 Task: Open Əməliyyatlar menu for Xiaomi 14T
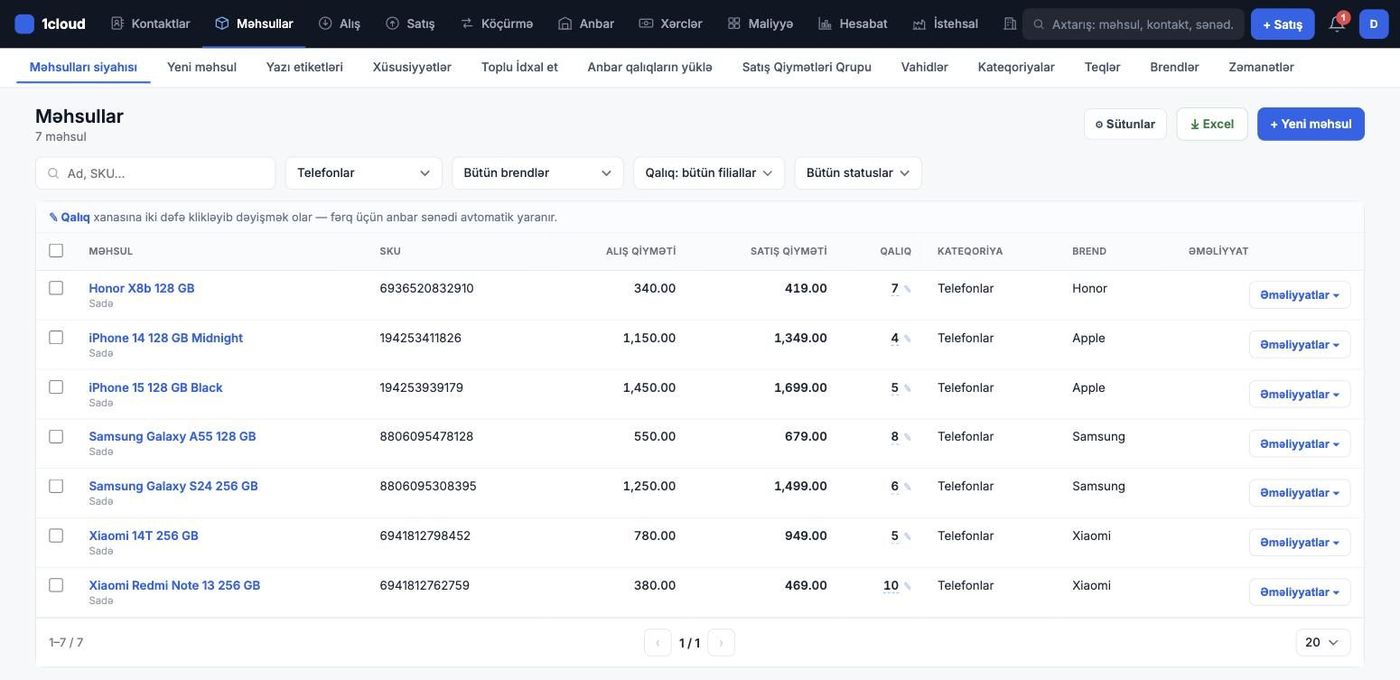[x=1300, y=542]
